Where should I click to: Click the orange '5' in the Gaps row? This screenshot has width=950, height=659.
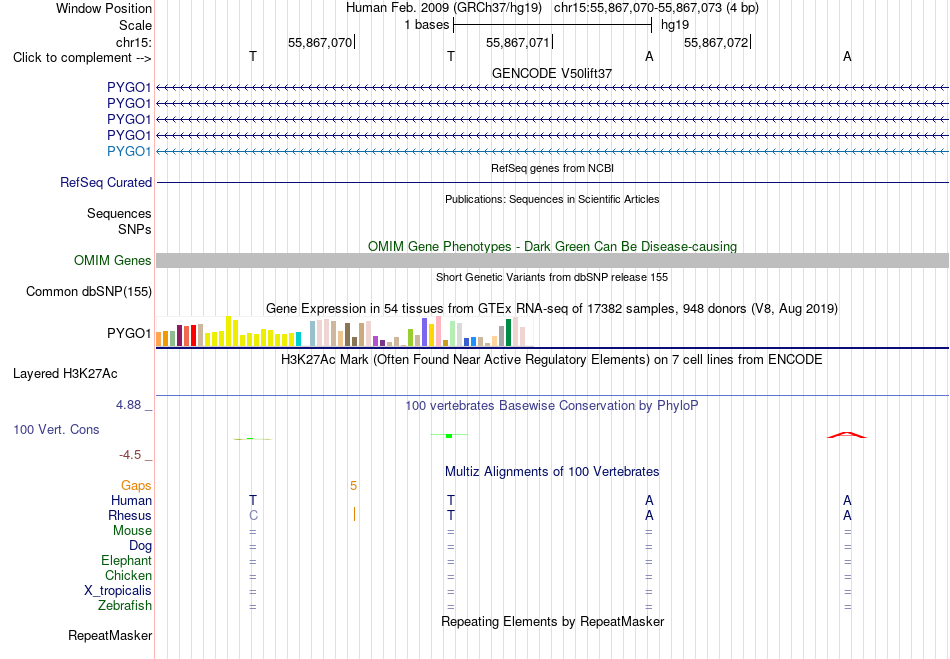(353, 486)
